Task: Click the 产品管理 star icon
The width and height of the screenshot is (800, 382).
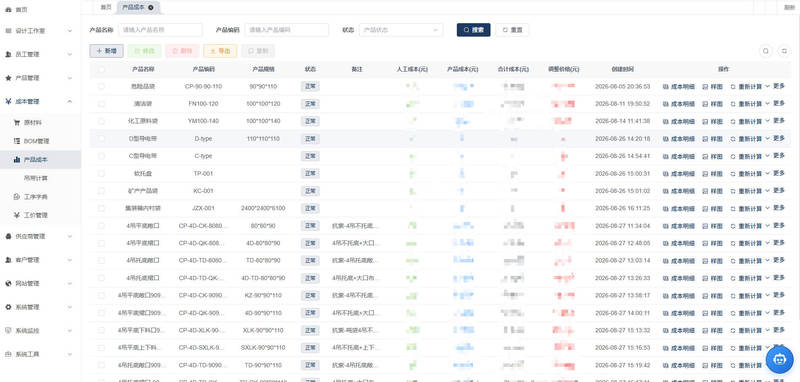Action: pyautogui.click(x=8, y=78)
